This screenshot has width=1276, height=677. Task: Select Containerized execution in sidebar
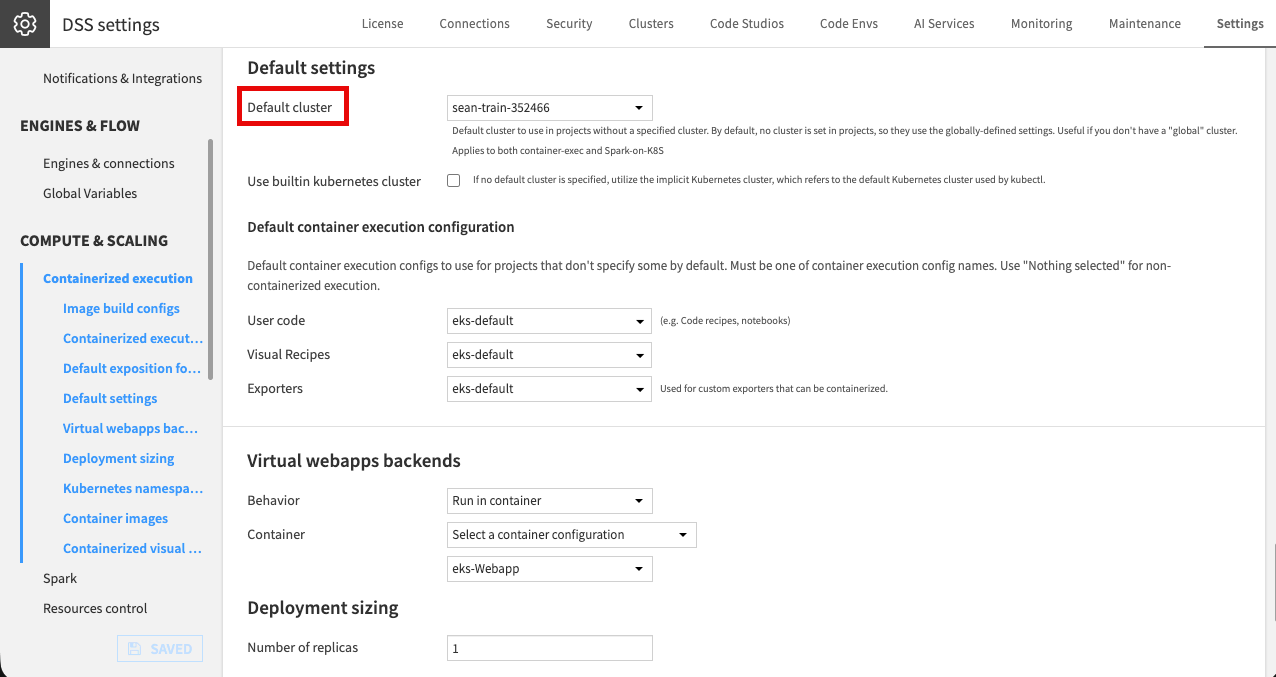tap(118, 278)
